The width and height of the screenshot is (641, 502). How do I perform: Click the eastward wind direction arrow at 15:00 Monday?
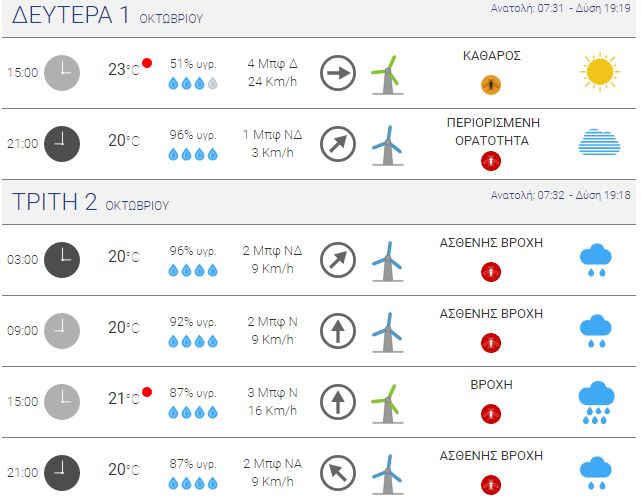[x=338, y=73]
